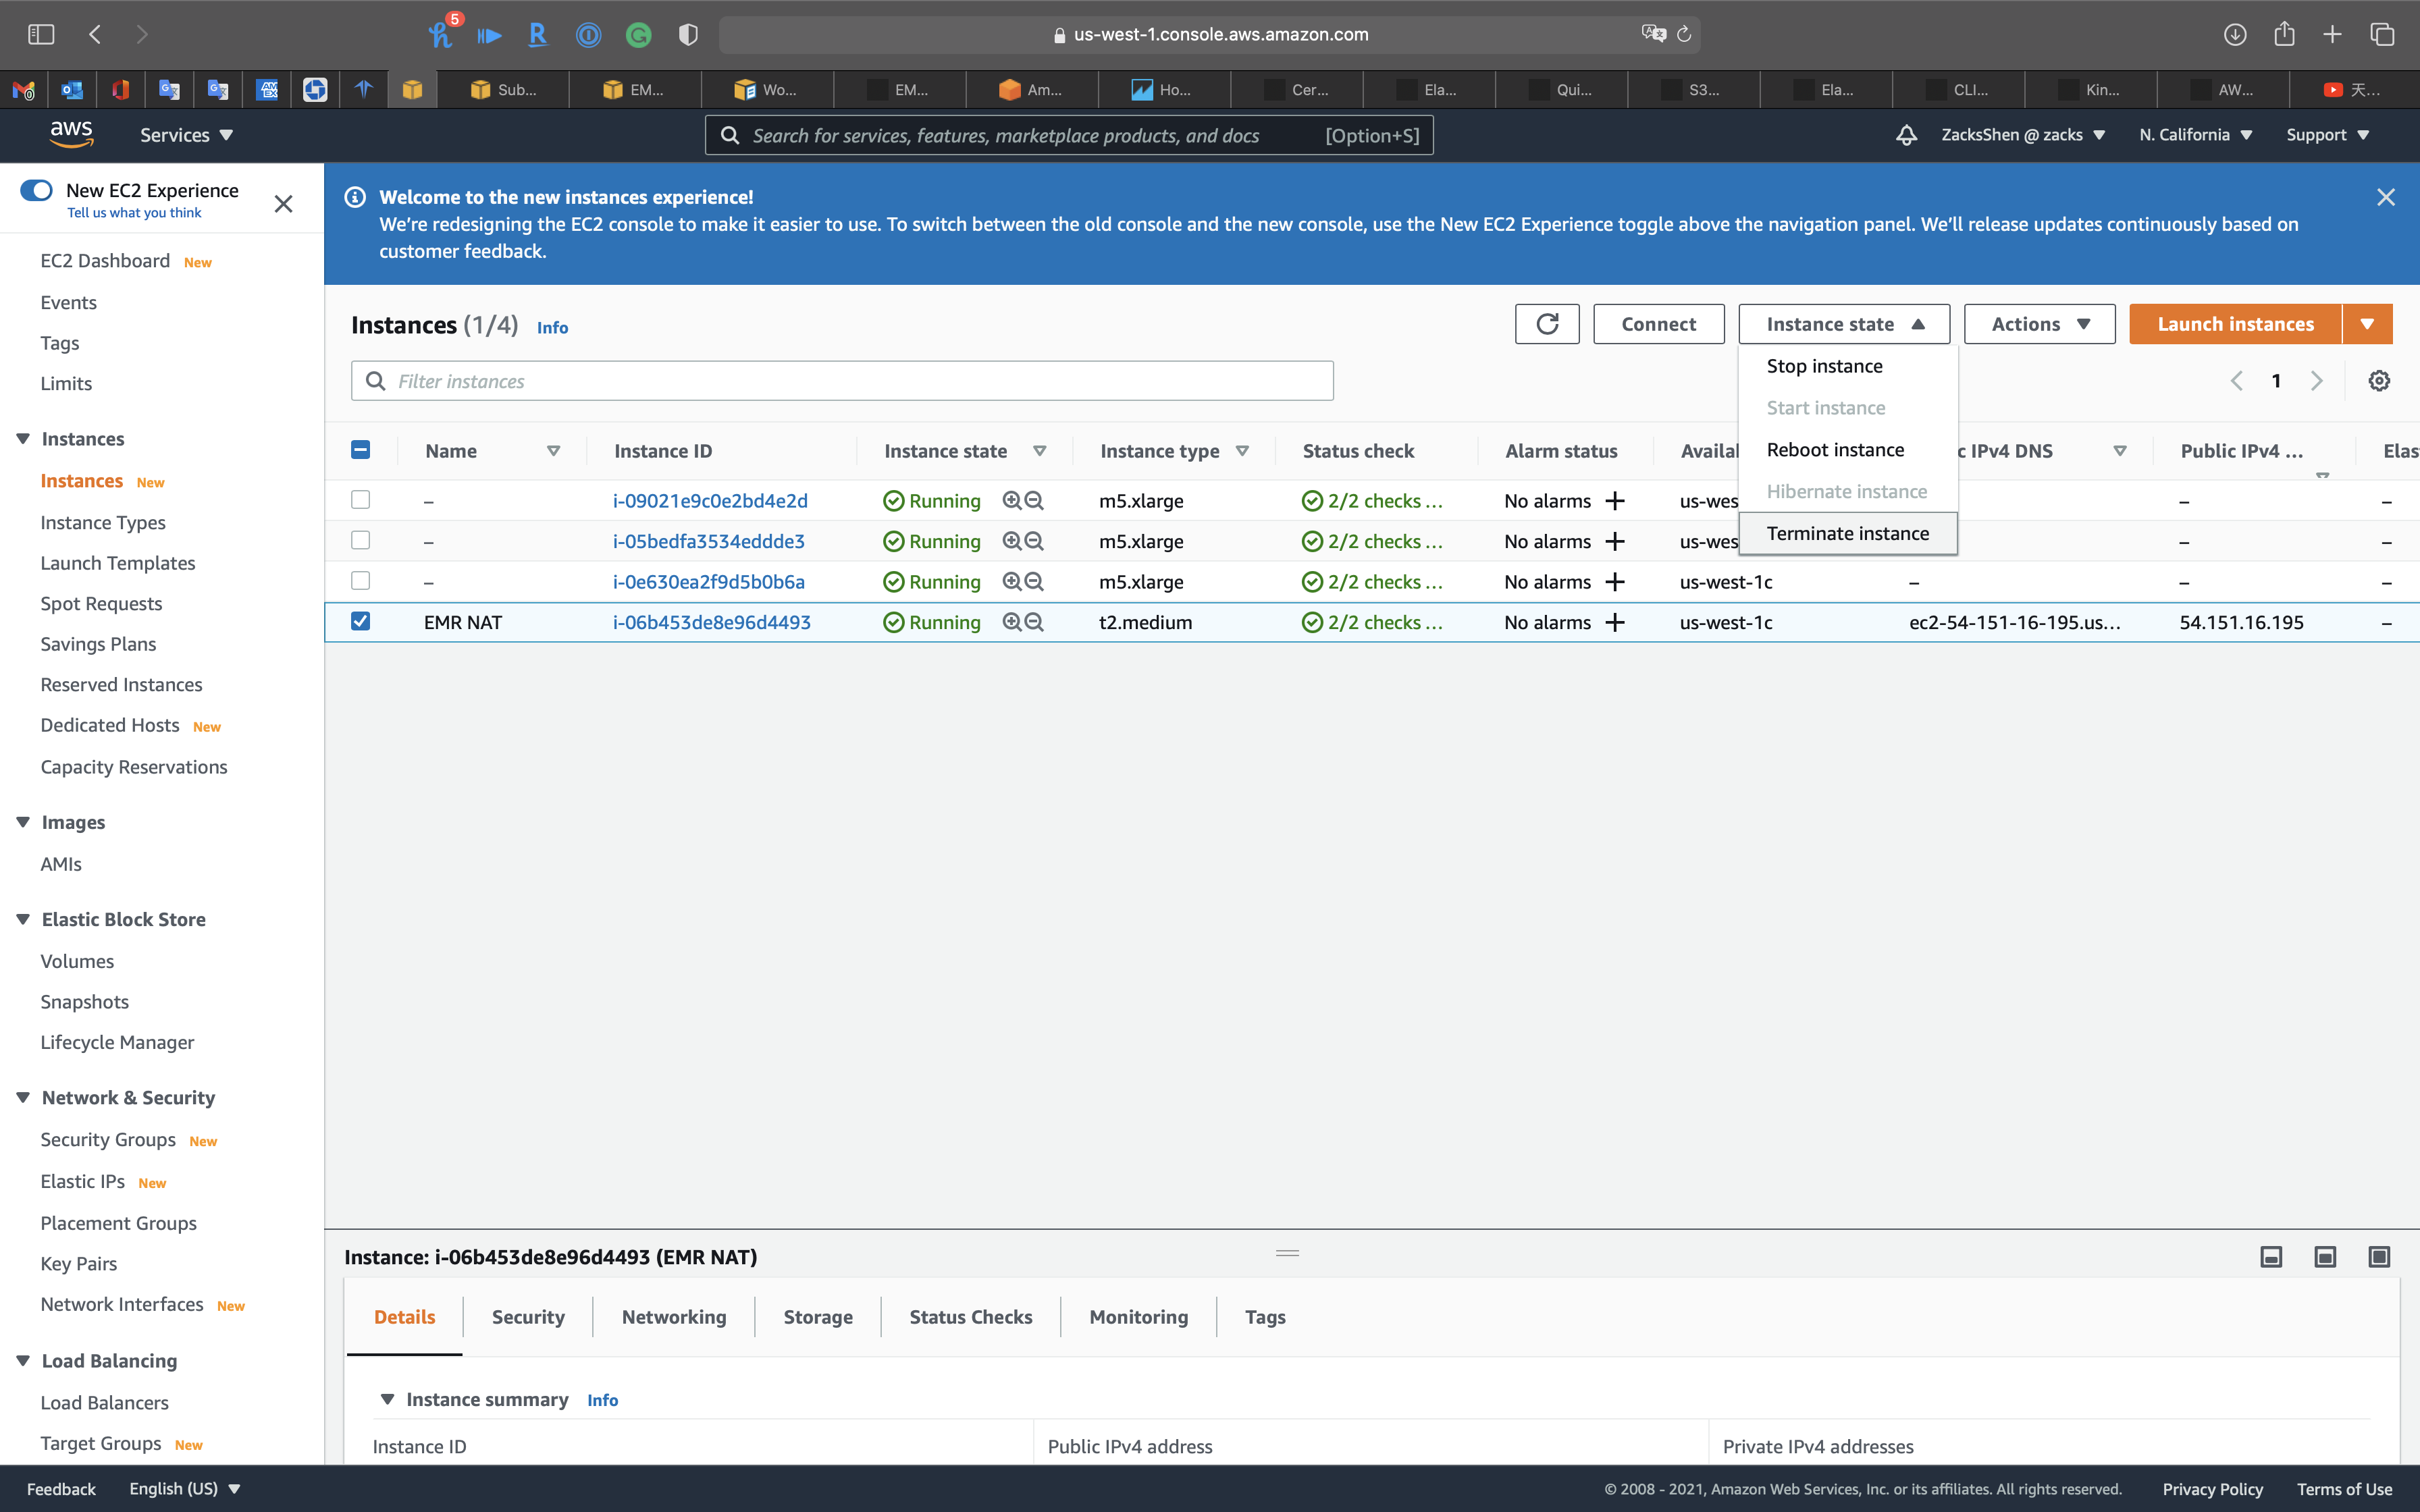Viewport: 2420px width, 1512px height.
Task: Open the Actions dropdown
Action: pos(2039,324)
